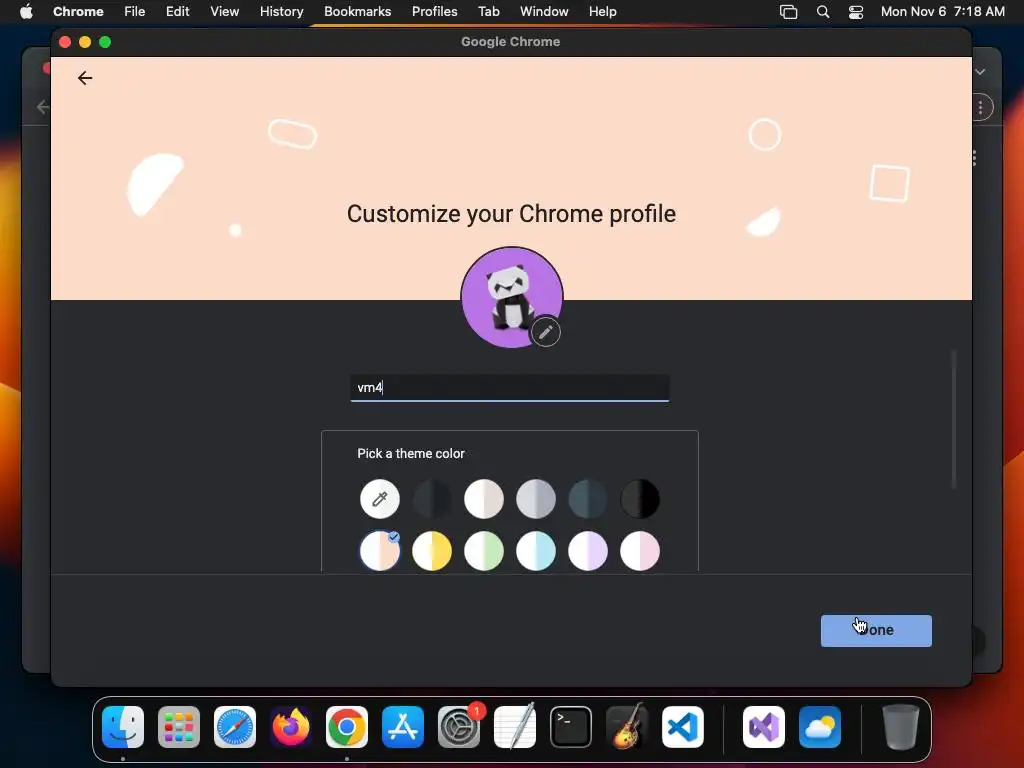Open the Tab menu

pos(488,12)
